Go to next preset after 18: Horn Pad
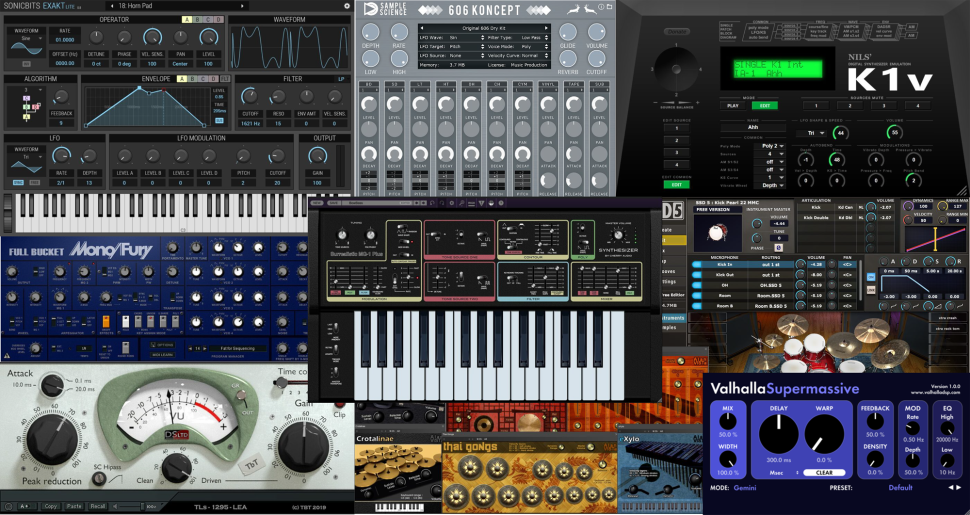This screenshot has height=515, width=970. (x=242, y=6)
